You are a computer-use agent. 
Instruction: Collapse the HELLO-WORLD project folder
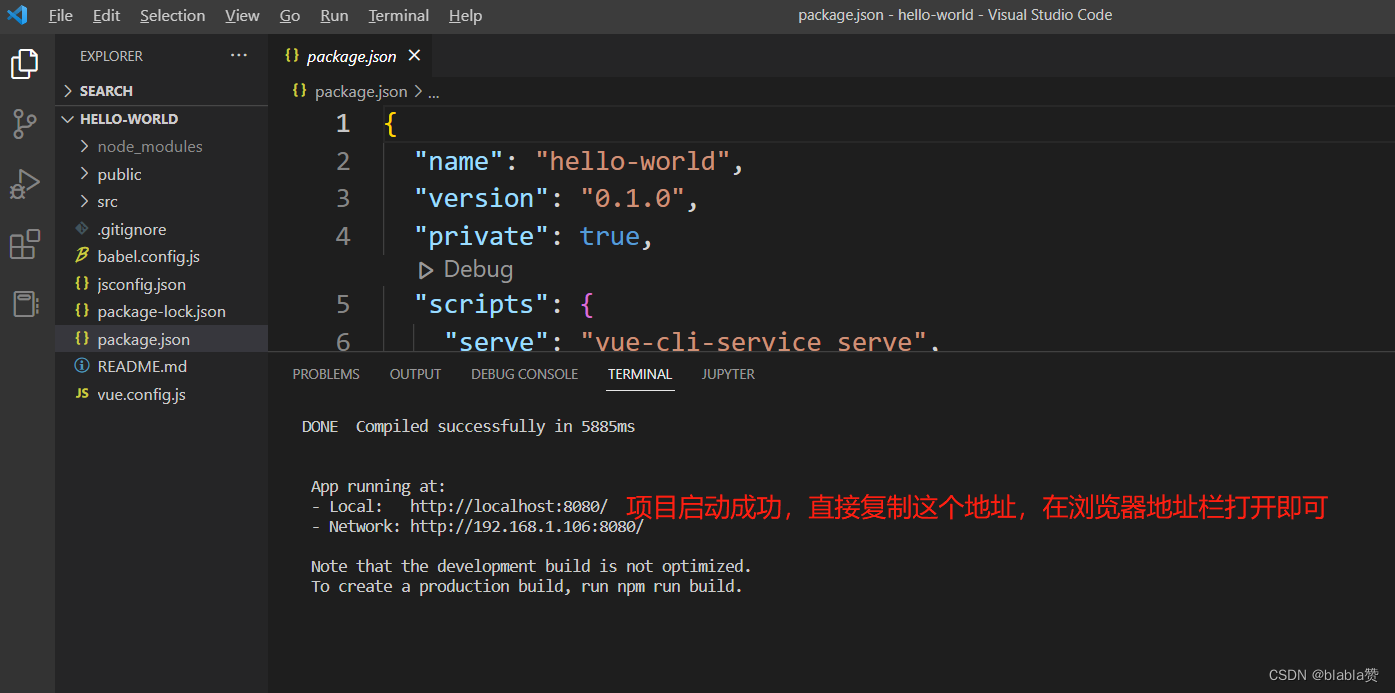pyautogui.click(x=128, y=119)
